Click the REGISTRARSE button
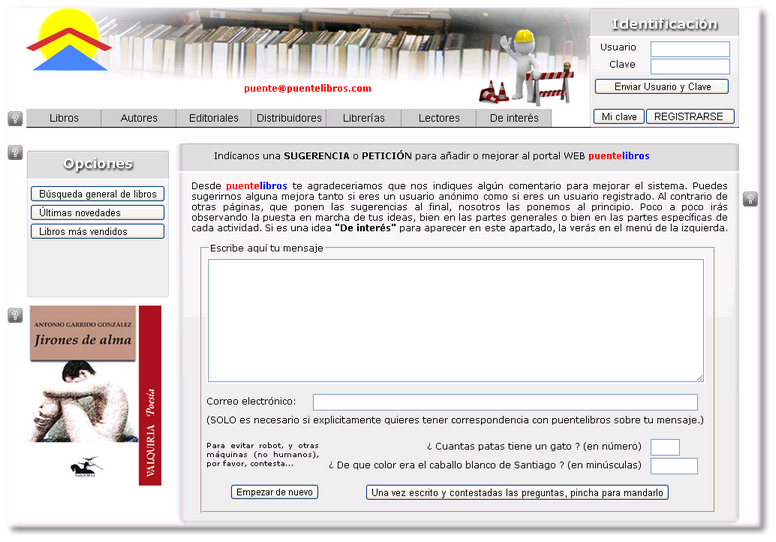The image size is (776, 542). (x=690, y=117)
